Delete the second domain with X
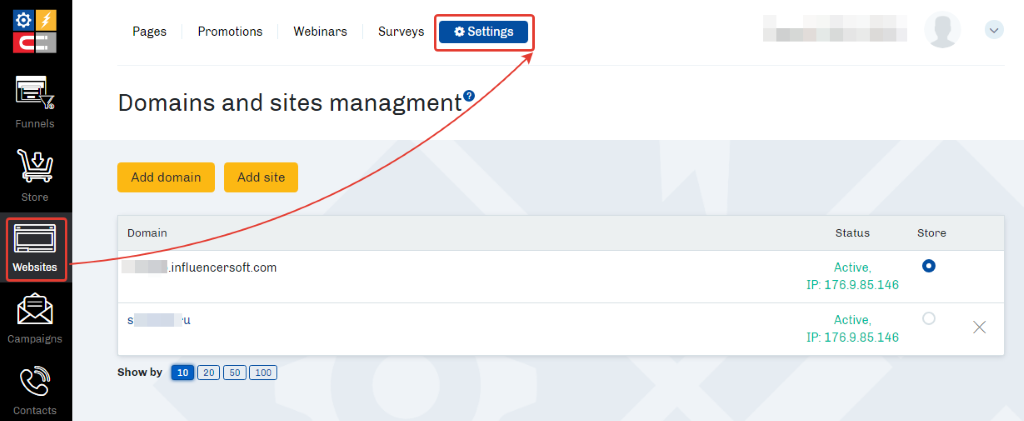Image resolution: width=1024 pixels, height=421 pixels. [x=979, y=327]
